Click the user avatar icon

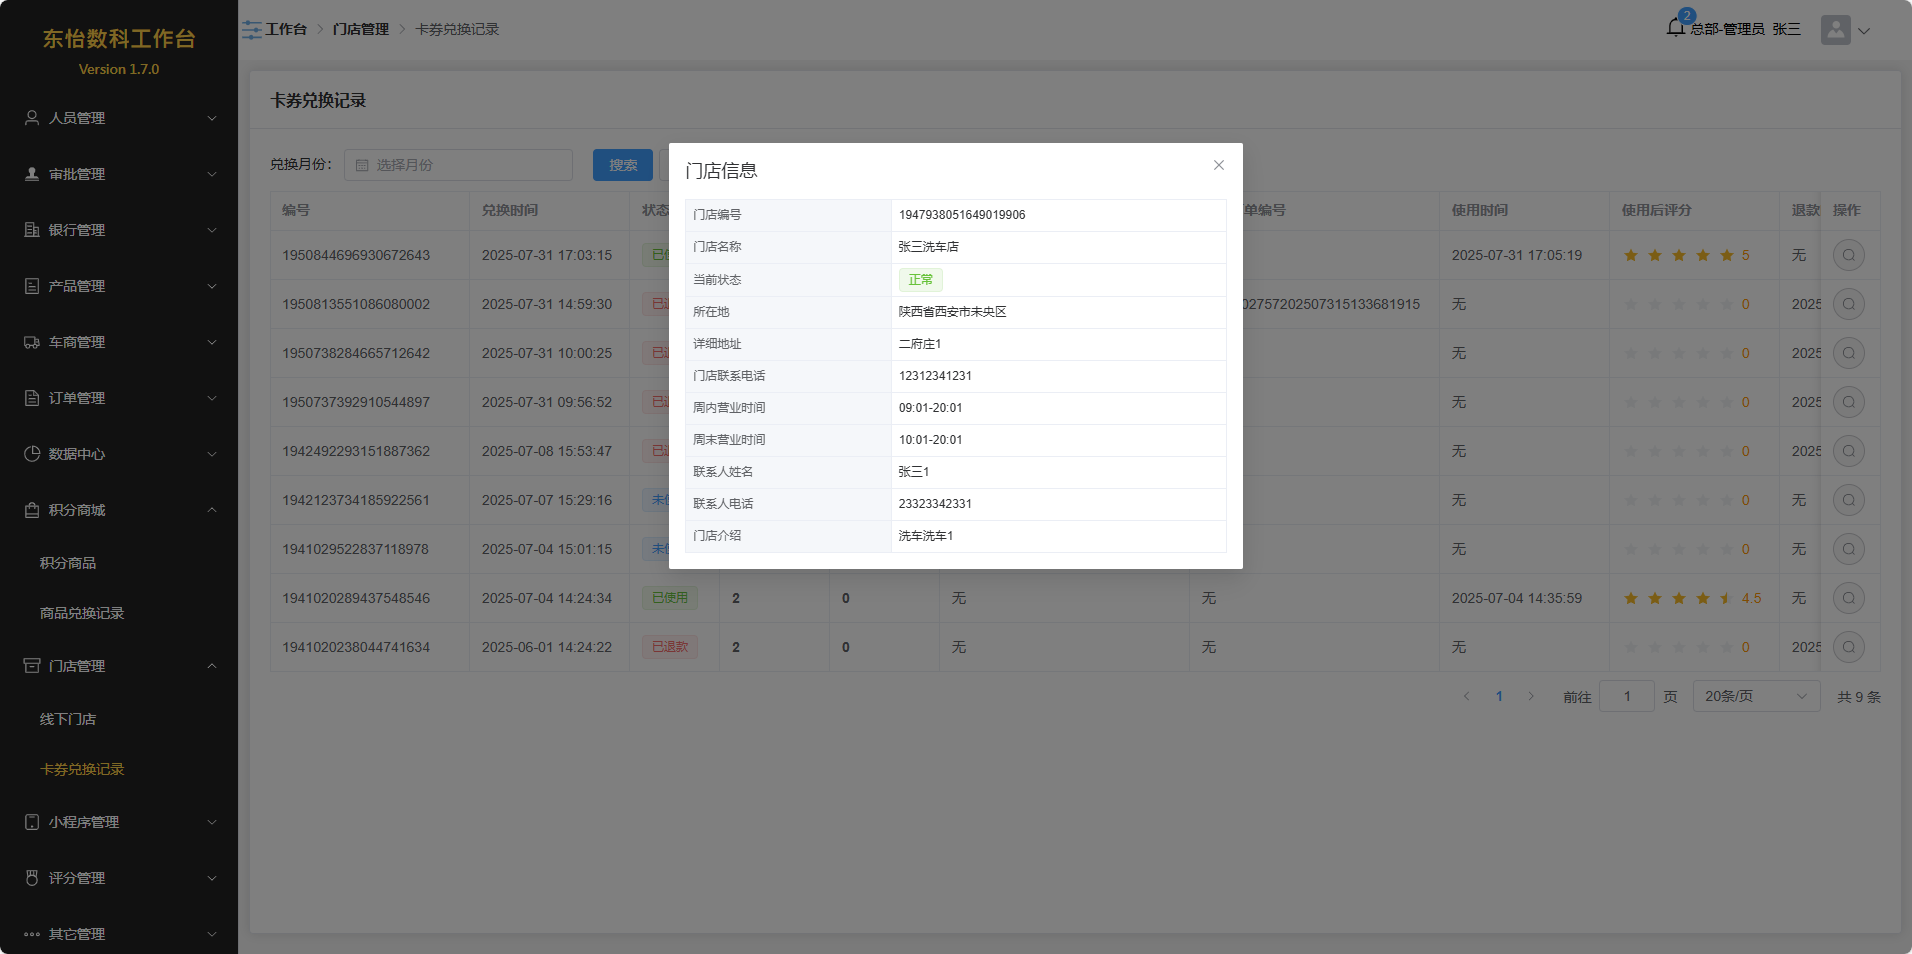pos(1835,30)
